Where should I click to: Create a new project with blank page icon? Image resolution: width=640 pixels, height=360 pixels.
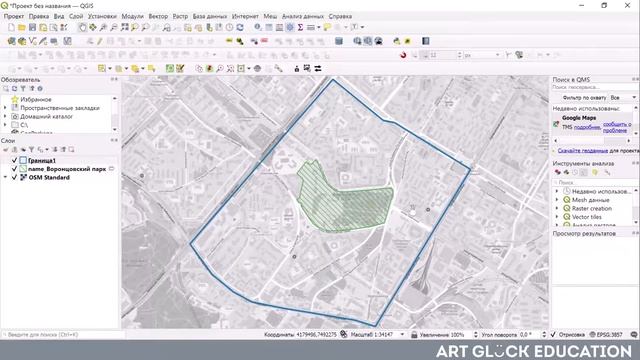point(11,27)
